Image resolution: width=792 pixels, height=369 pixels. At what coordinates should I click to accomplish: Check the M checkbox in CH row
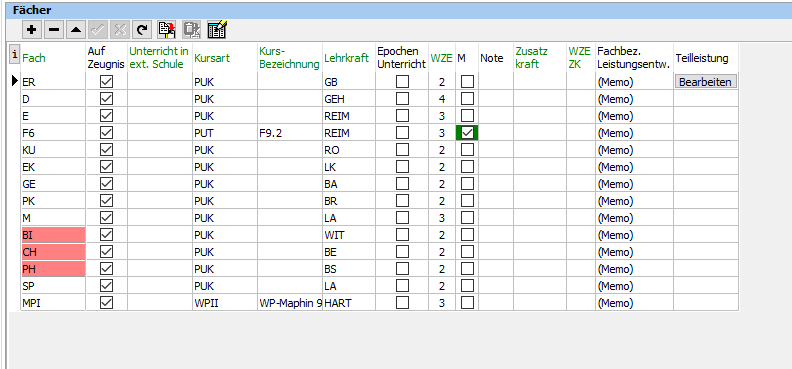467,252
